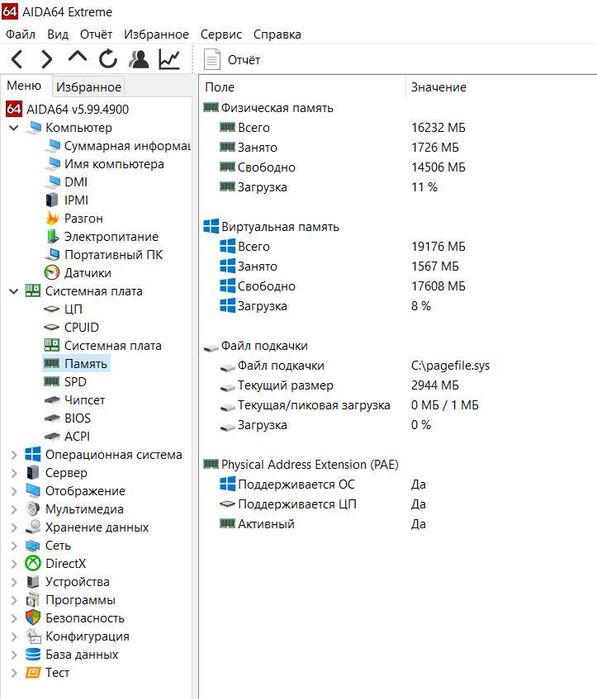The image size is (597, 699).
Task: Click the Сеть network icon
Action: 33,546
